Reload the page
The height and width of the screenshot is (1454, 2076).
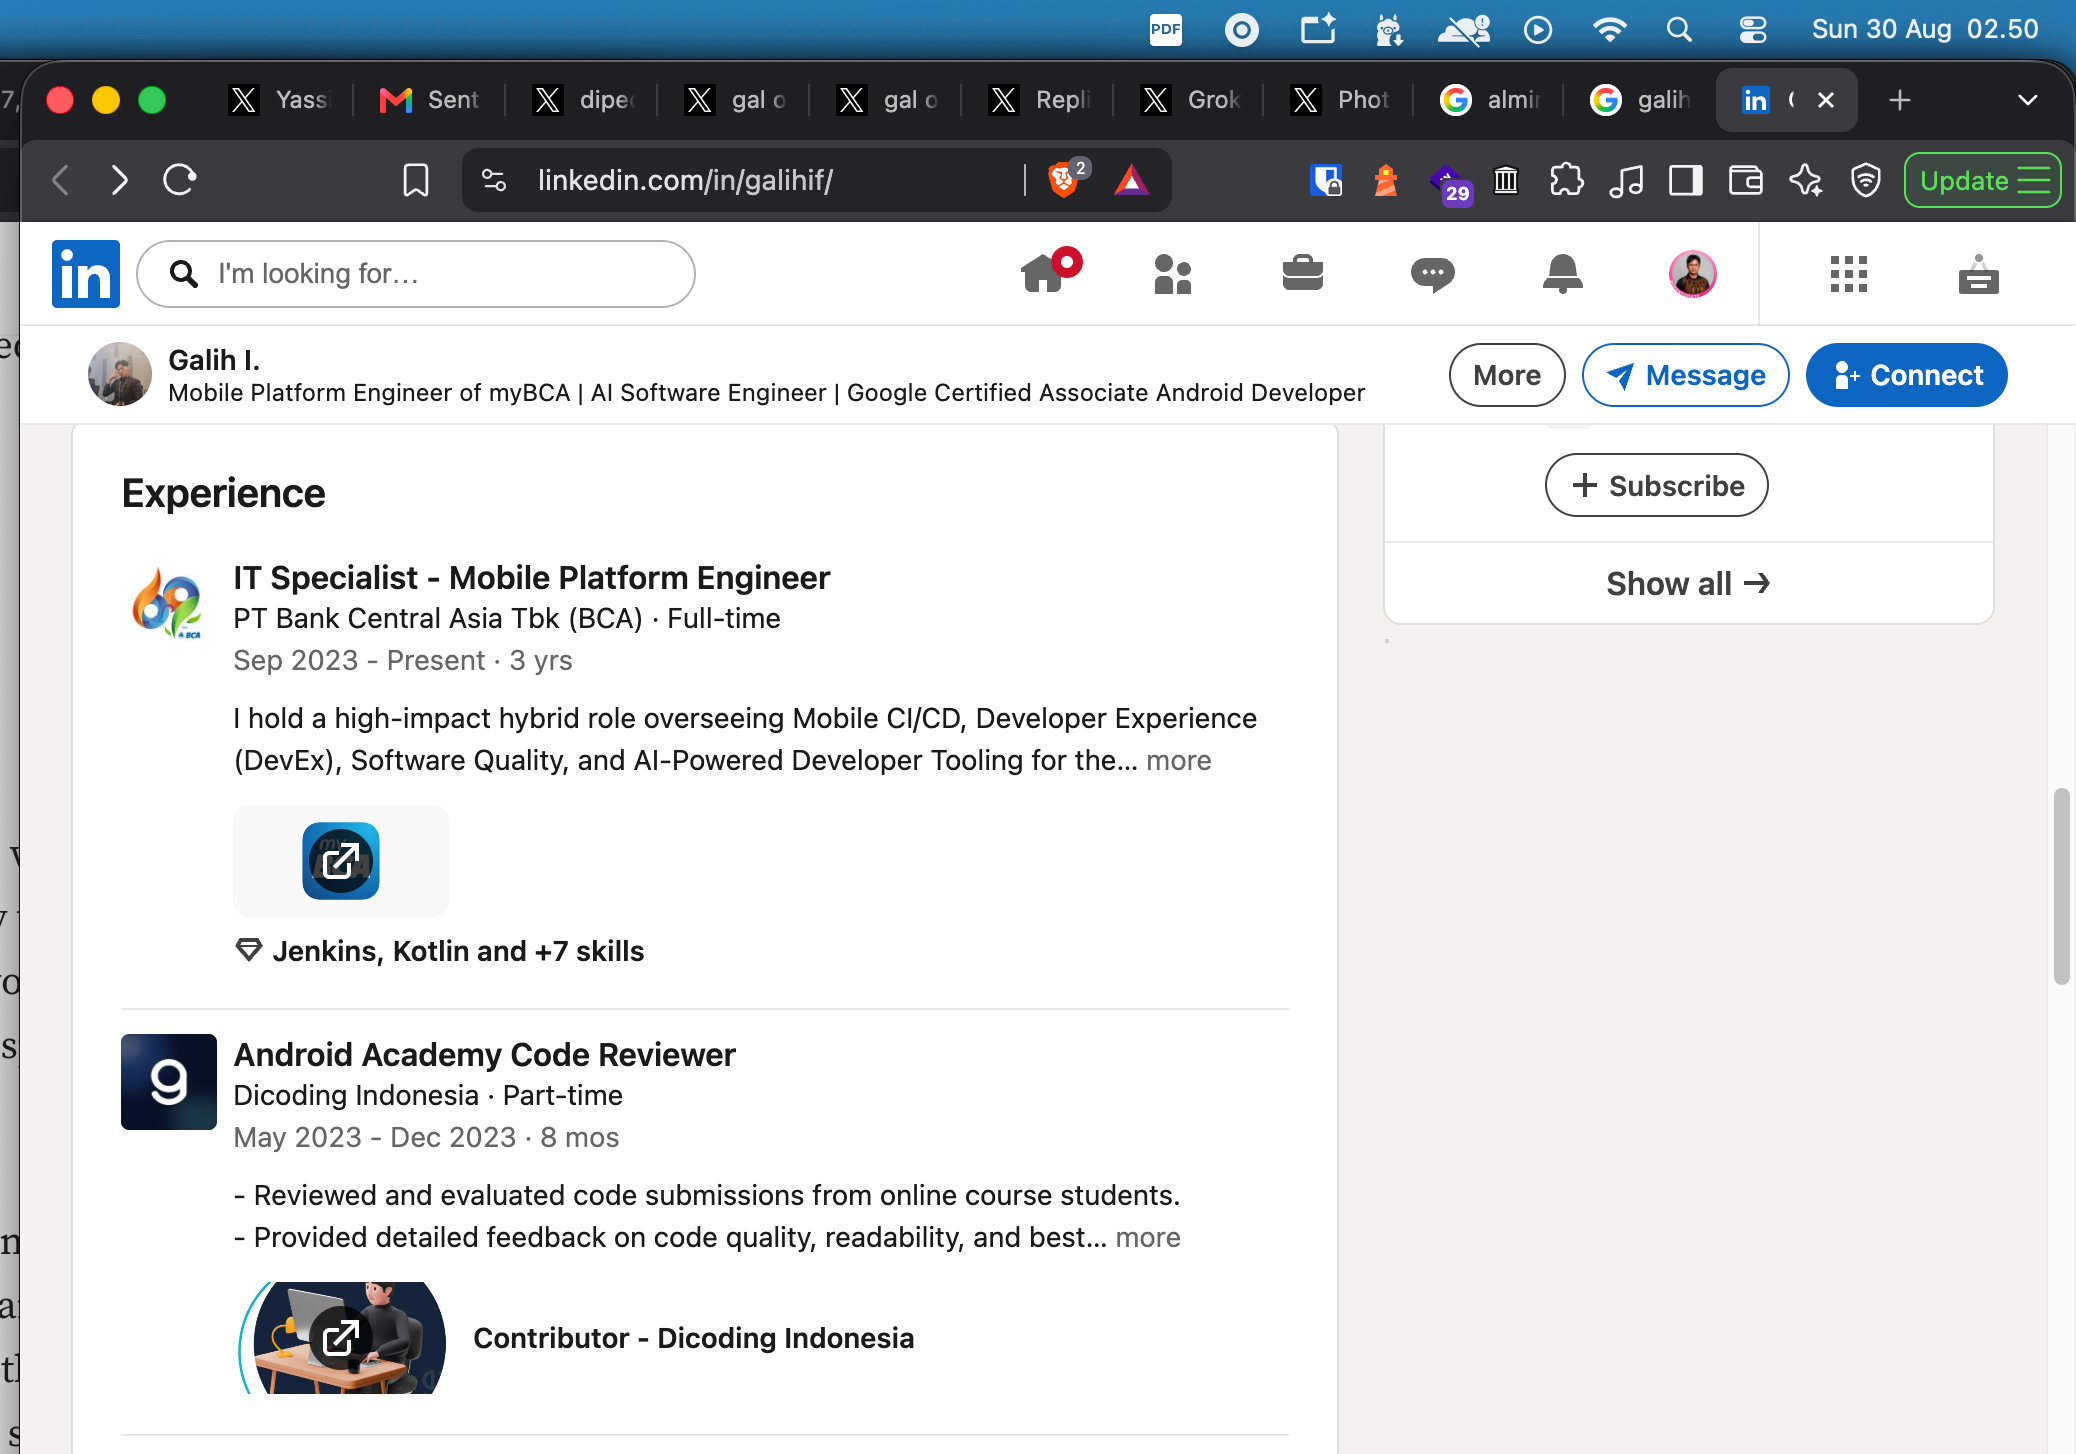click(179, 180)
